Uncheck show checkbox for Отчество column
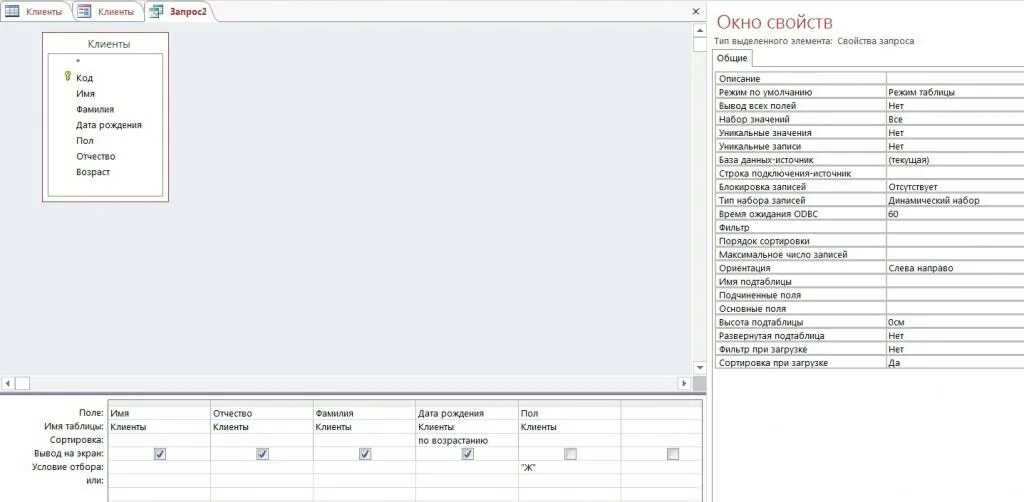 [263, 454]
